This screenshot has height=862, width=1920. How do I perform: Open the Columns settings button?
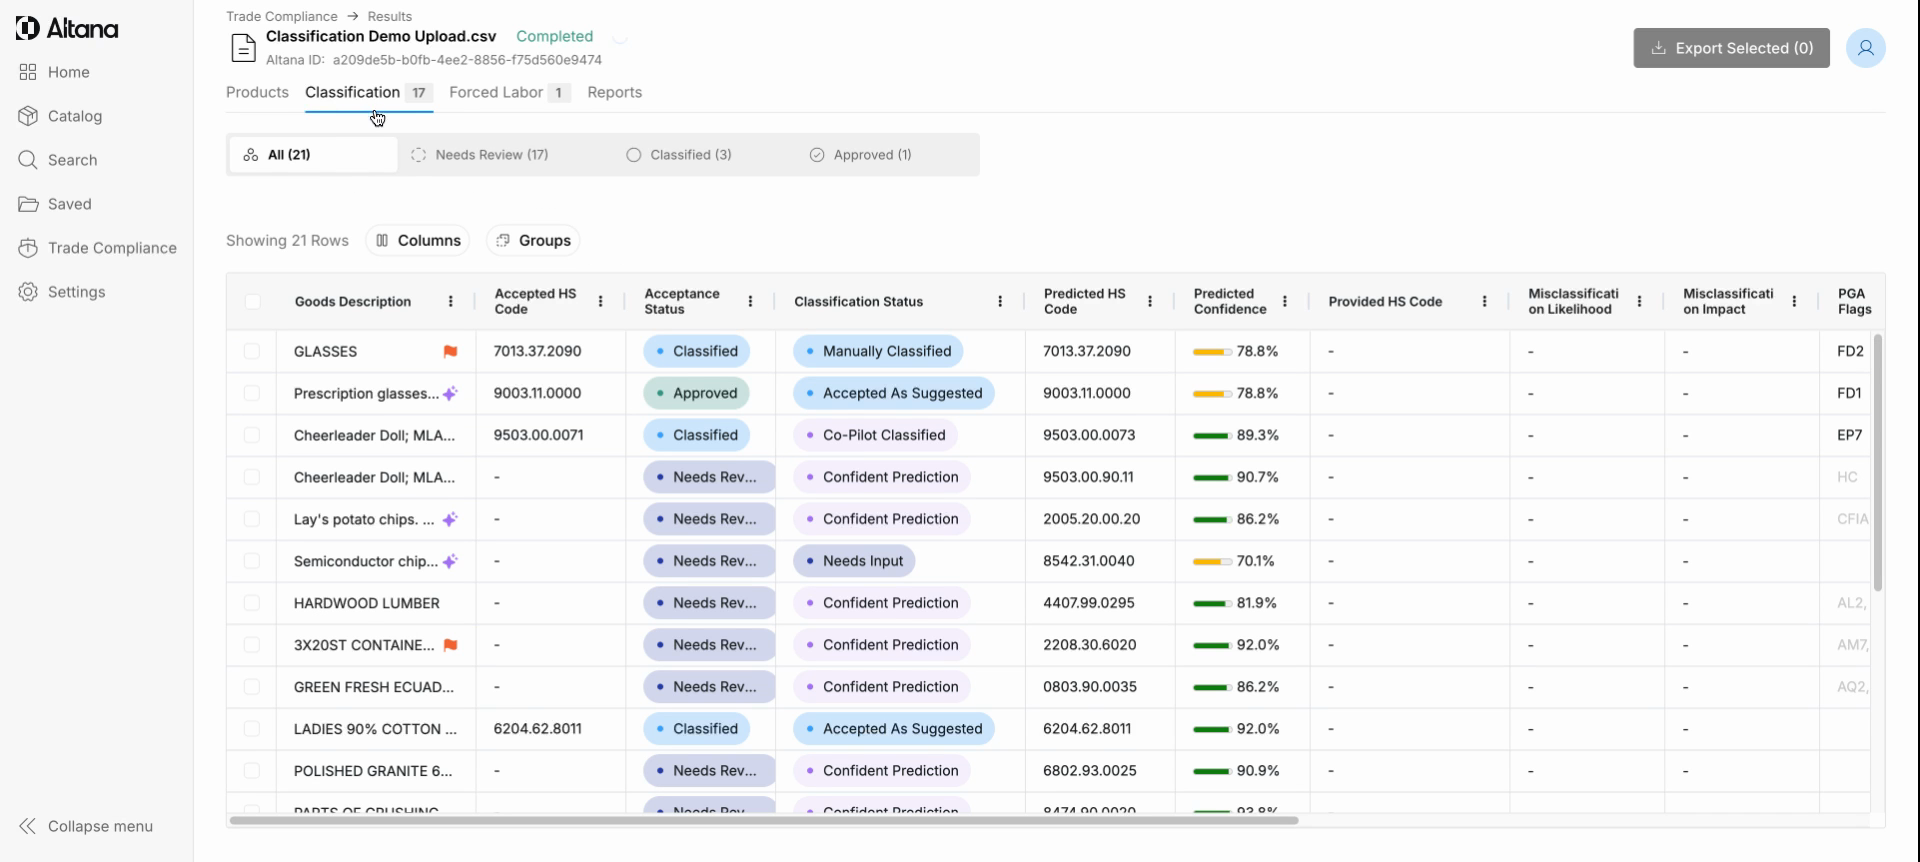(x=418, y=240)
